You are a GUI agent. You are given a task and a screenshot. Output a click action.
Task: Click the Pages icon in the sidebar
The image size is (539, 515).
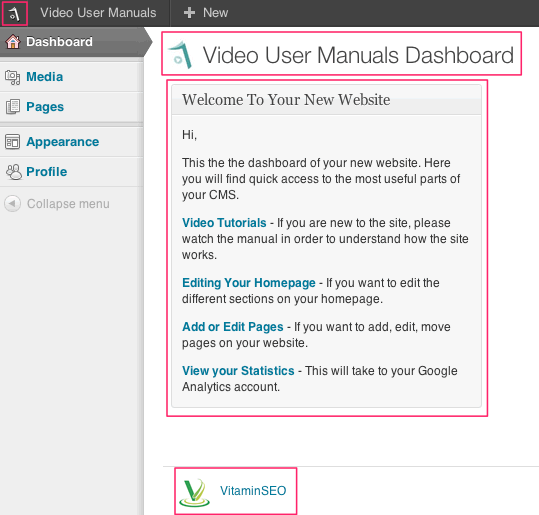(13, 107)
